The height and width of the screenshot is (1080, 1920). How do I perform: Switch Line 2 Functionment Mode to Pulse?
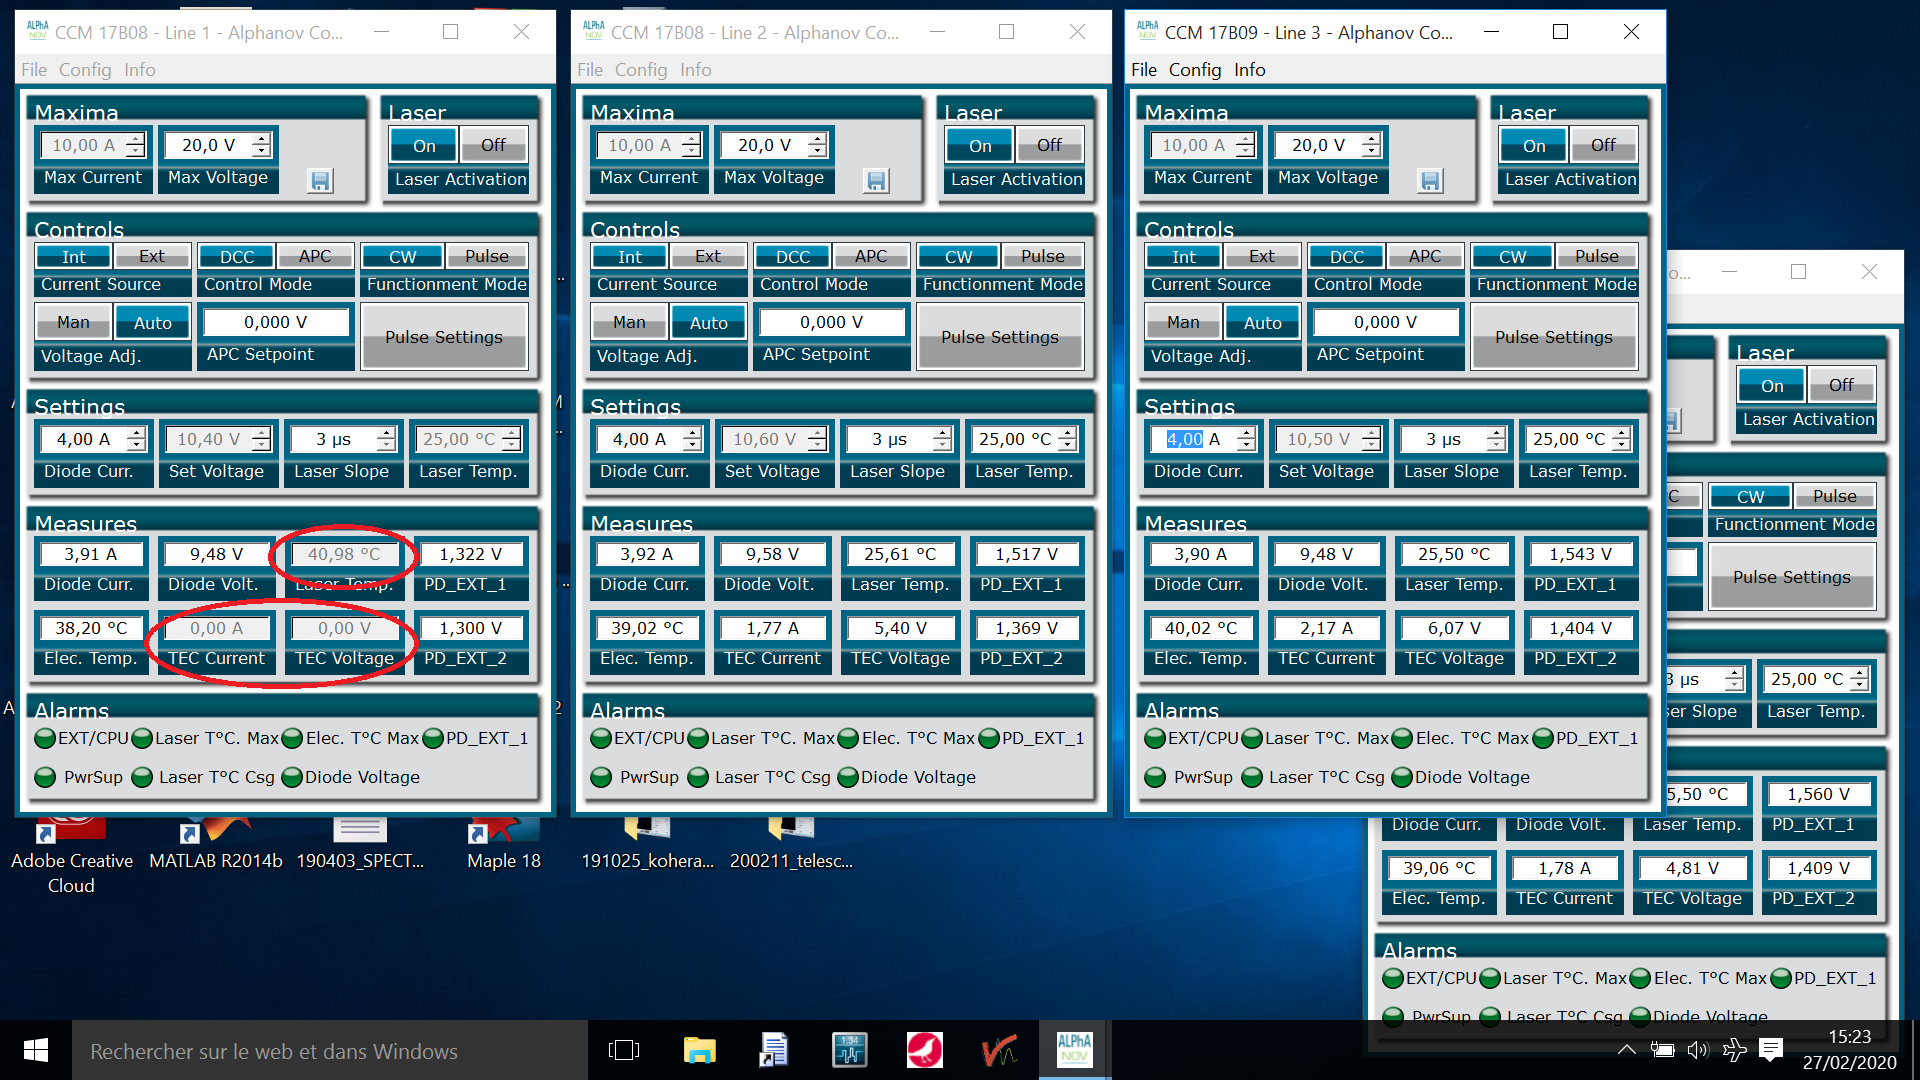click(x=1042, y=257)
